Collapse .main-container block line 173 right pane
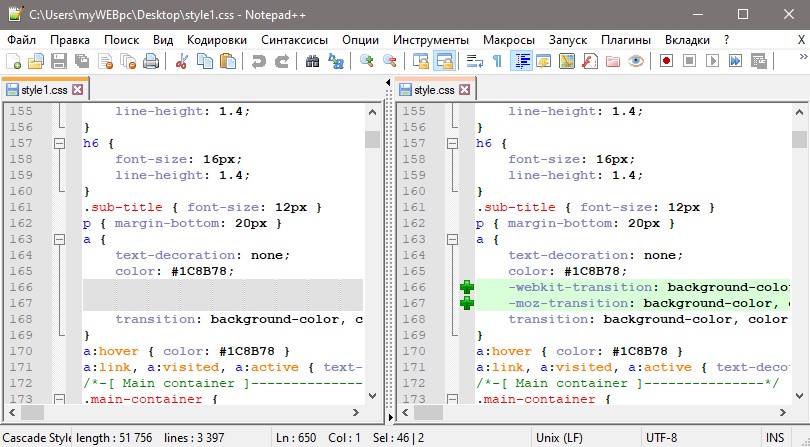 pos(453,399)
